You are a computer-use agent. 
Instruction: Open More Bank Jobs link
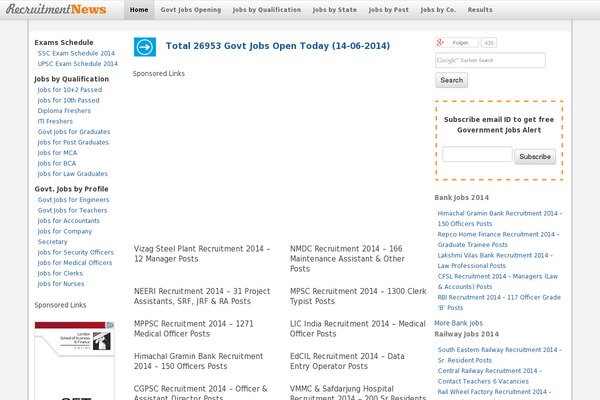coord(458,323)
